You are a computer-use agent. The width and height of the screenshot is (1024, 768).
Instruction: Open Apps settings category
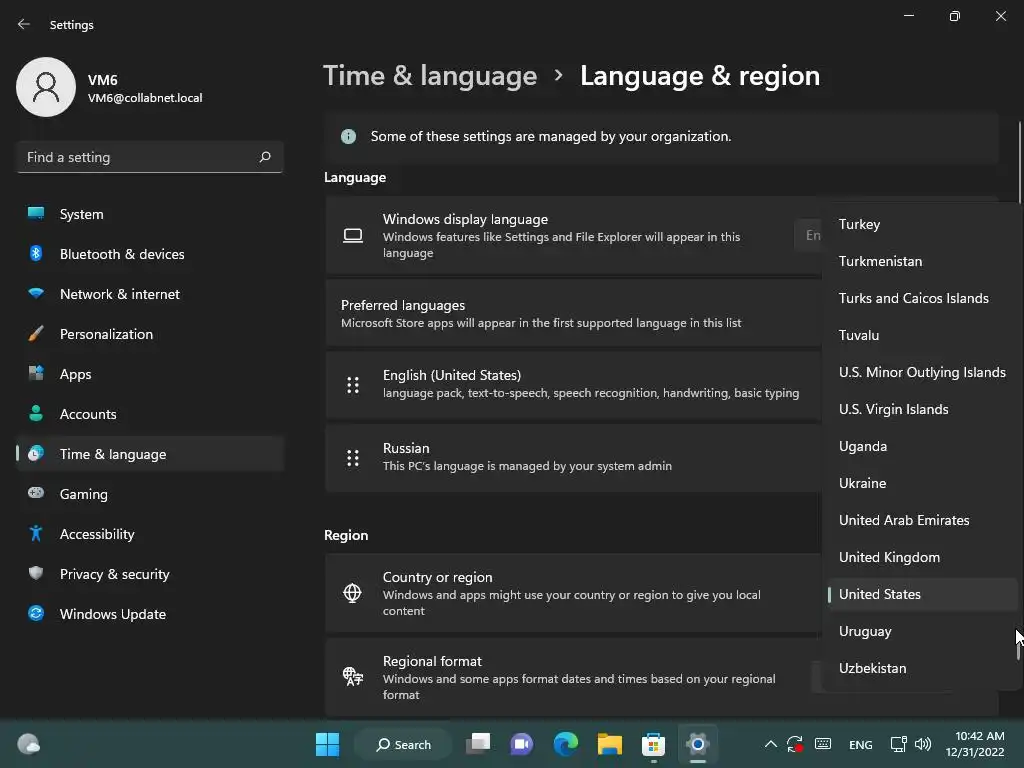click(x=150, y=374)
